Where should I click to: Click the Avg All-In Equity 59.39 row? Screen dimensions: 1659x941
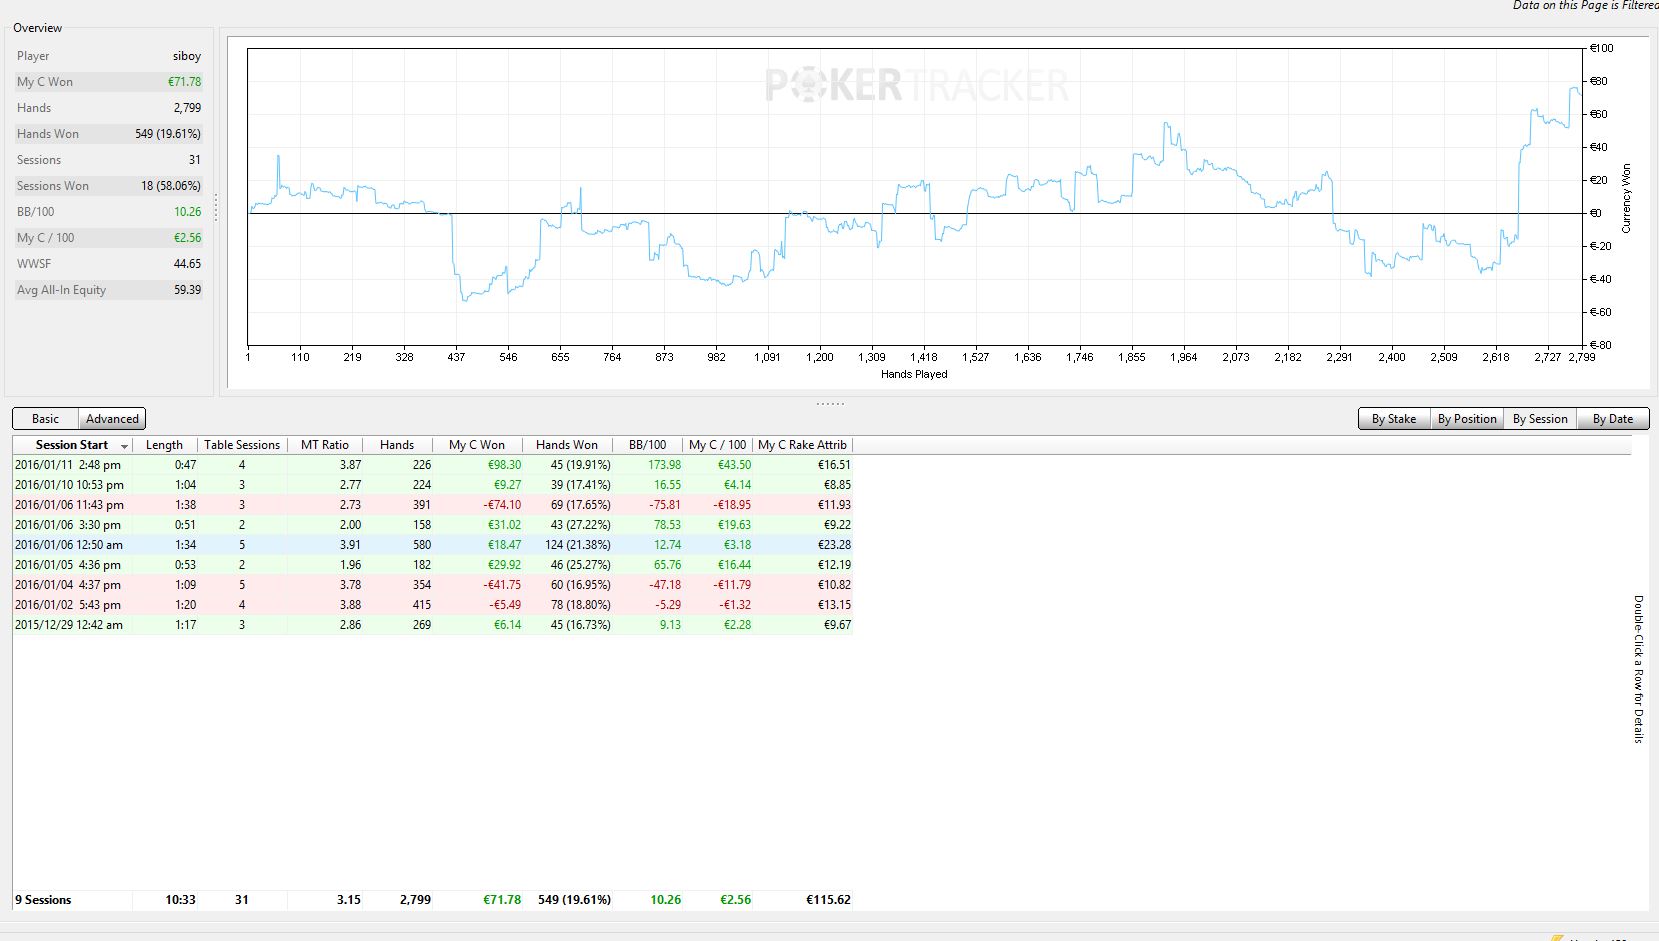click(109, 290)
